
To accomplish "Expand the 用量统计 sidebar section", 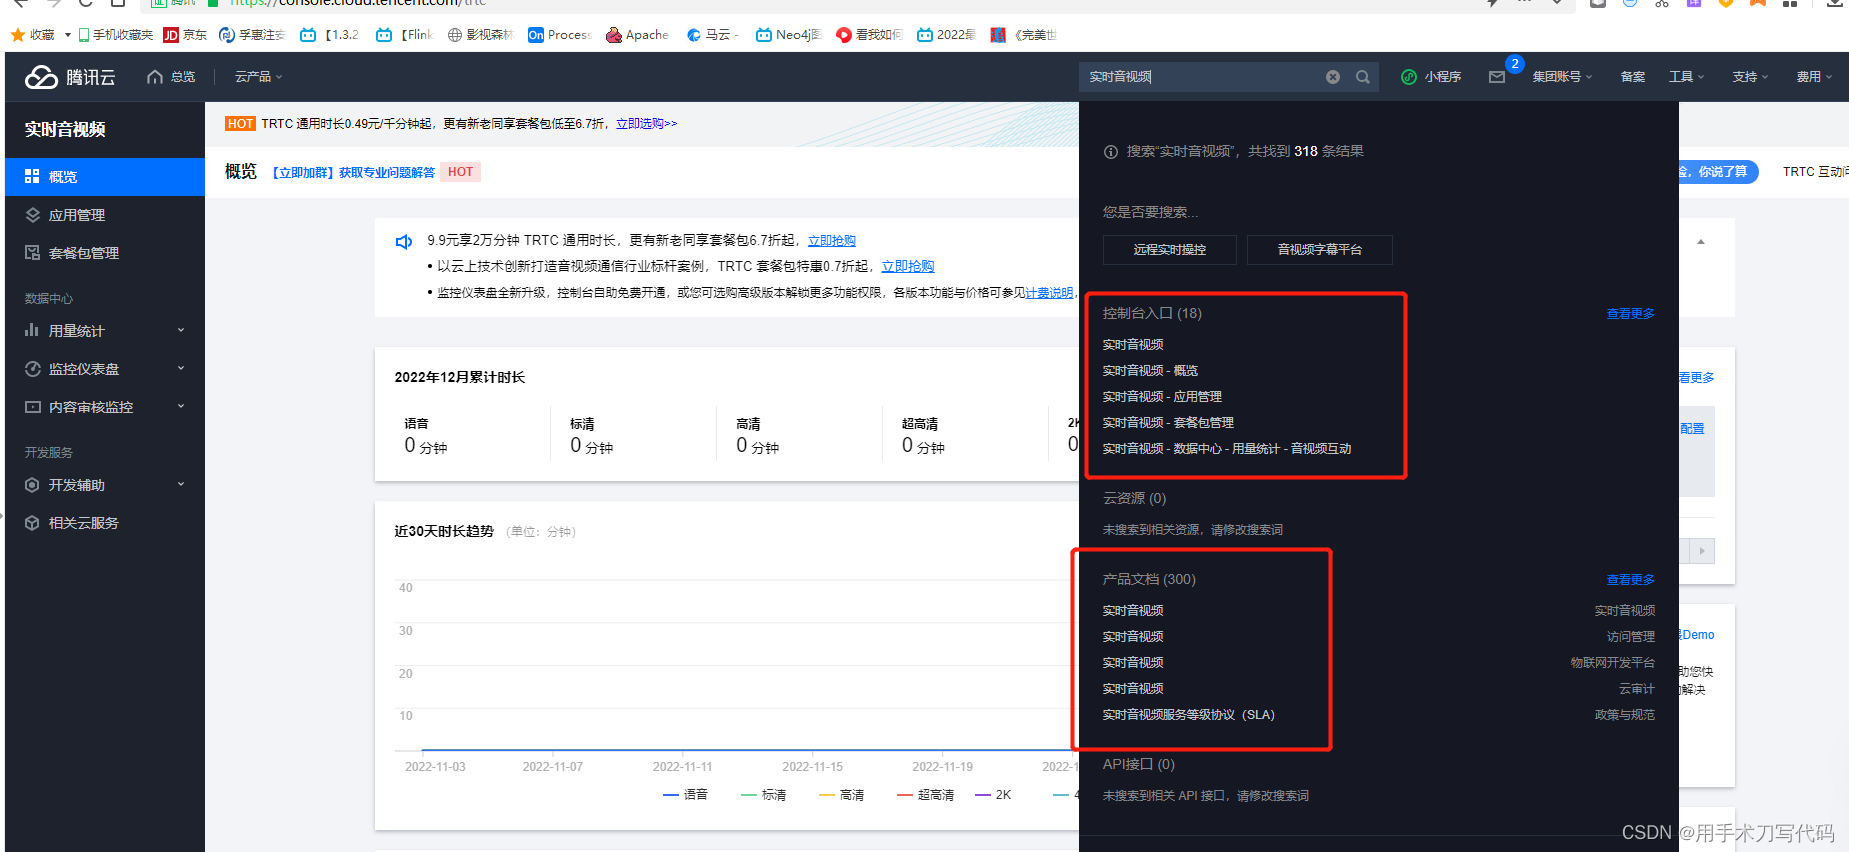I will [x=181, y=331].
